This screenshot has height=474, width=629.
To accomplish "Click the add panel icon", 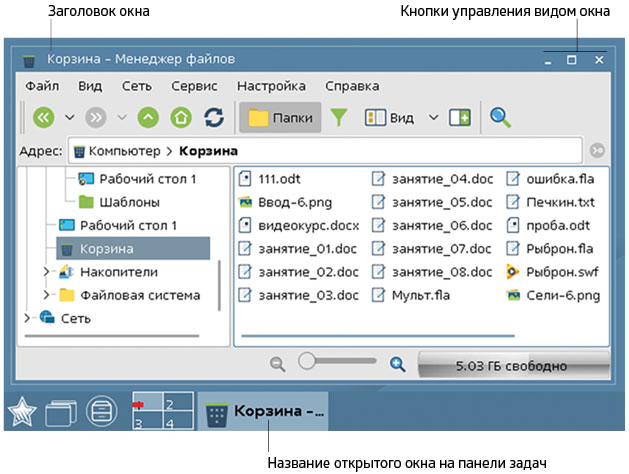I will pyautogui.click(x=459, y=117).
